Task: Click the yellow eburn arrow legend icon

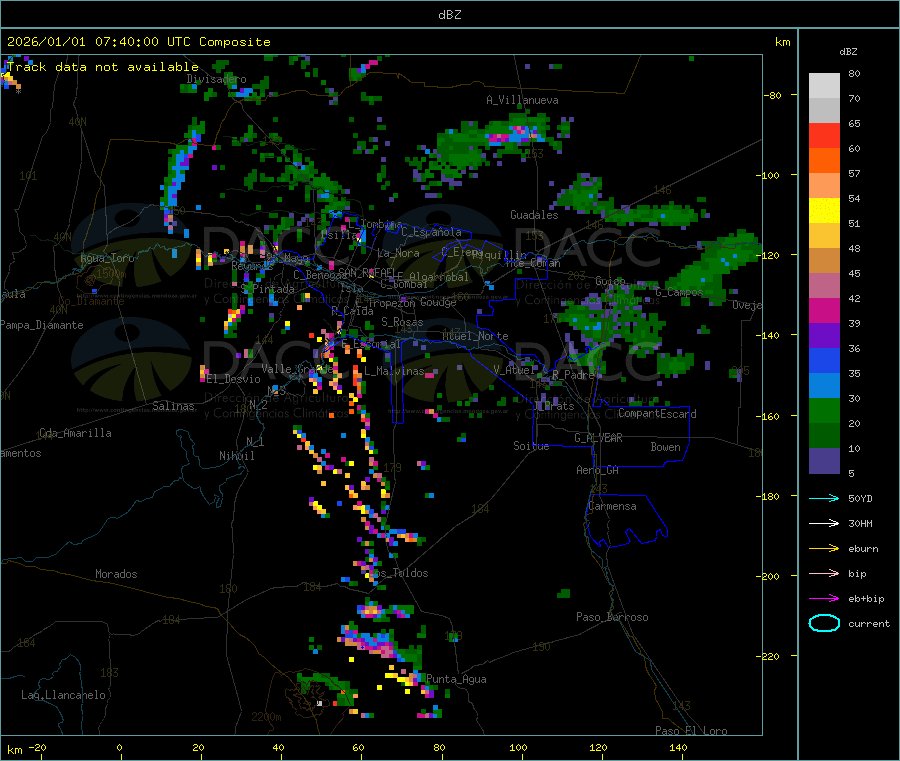Action: point(824,548)
